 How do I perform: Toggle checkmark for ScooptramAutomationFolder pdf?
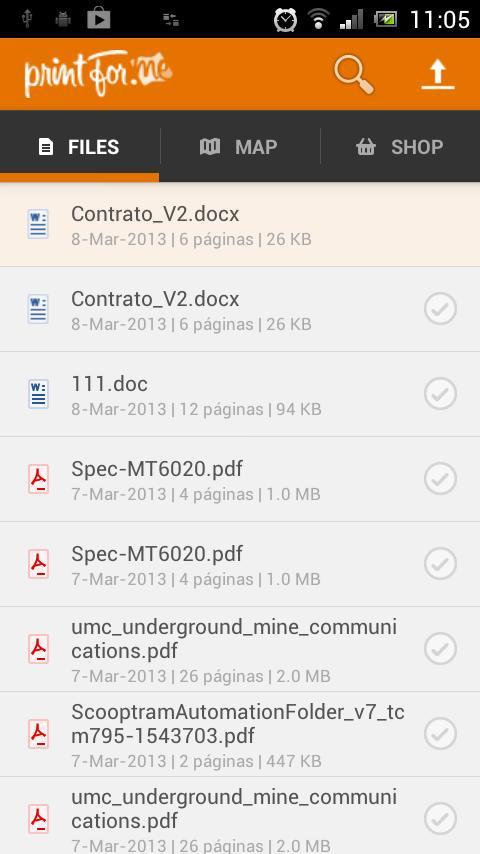coord(440,734)
